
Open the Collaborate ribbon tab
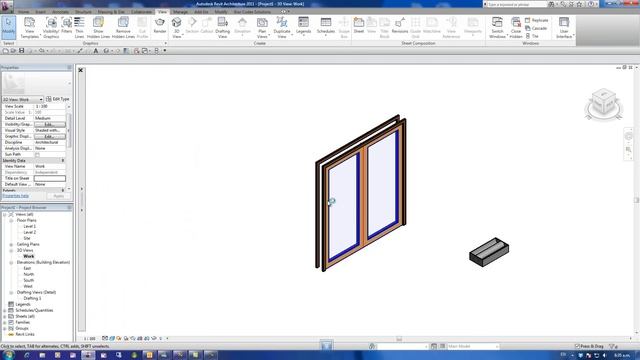141,12
